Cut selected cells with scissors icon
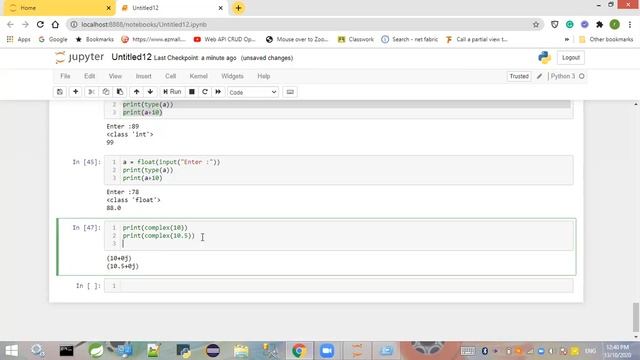The width and height of the screenshot is (640, 360). coord(91,92)
